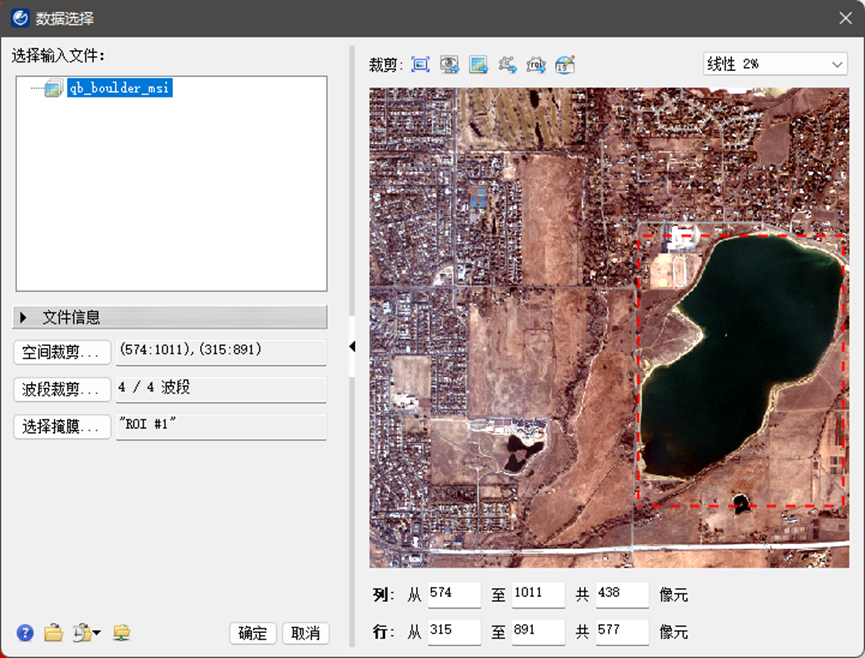Screen dimensions: 865x658
Task: Click the row total field showing 577
Action: point(622,632)
